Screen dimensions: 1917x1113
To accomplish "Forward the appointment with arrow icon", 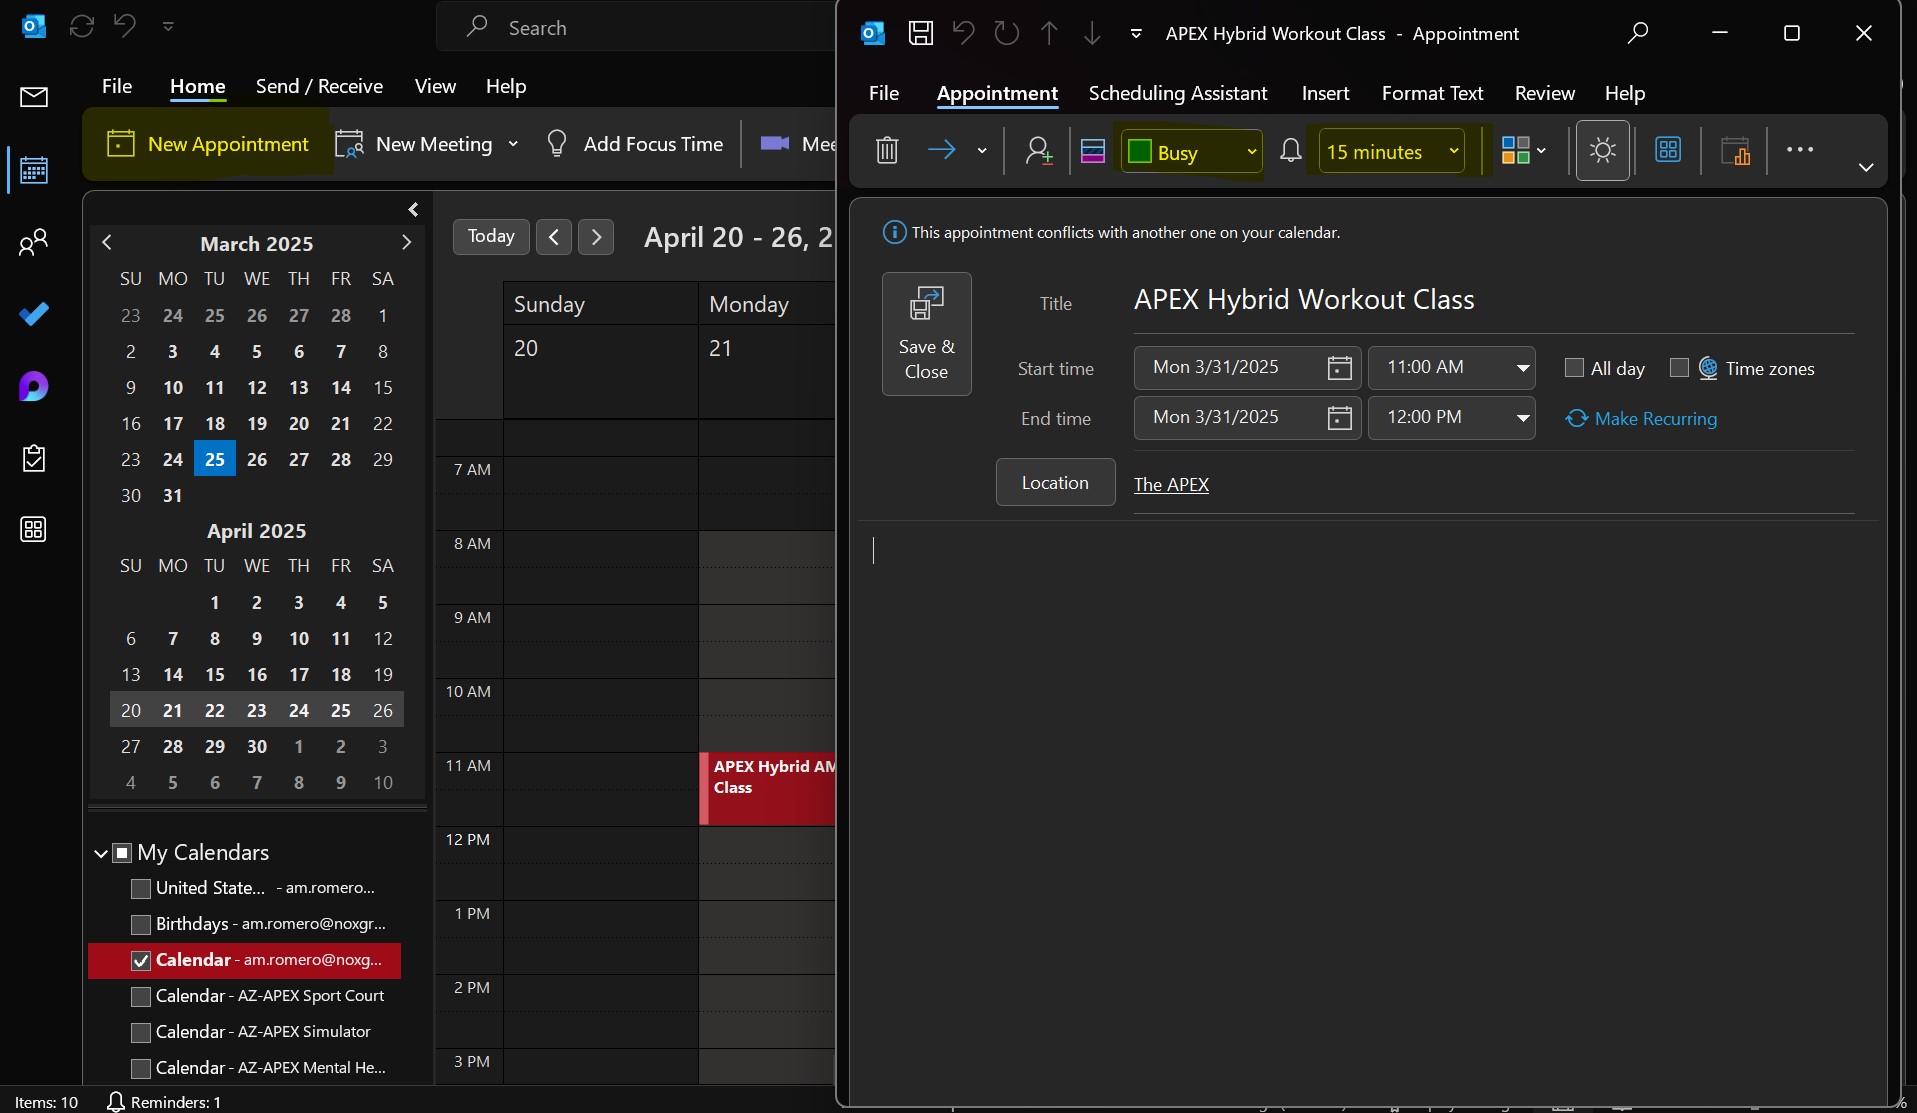I will click(x=941, y=150).
